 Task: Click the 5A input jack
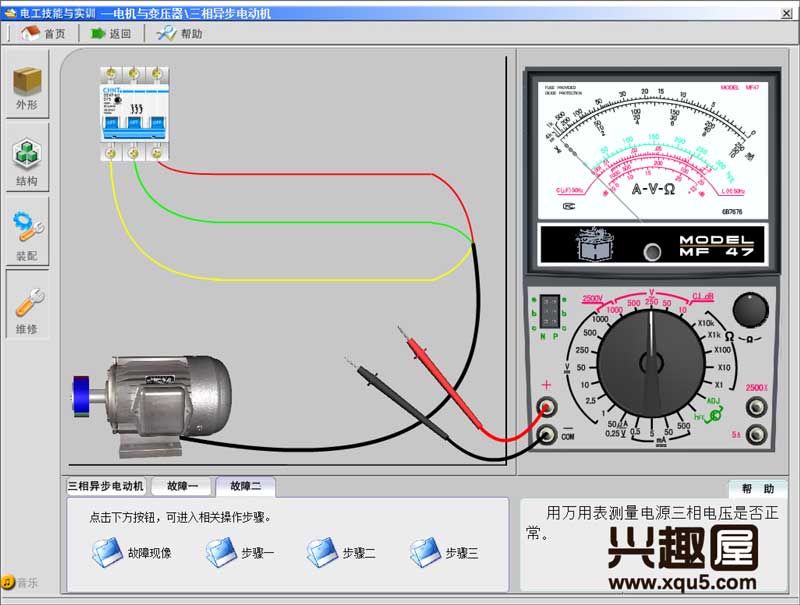click(756, 435)
